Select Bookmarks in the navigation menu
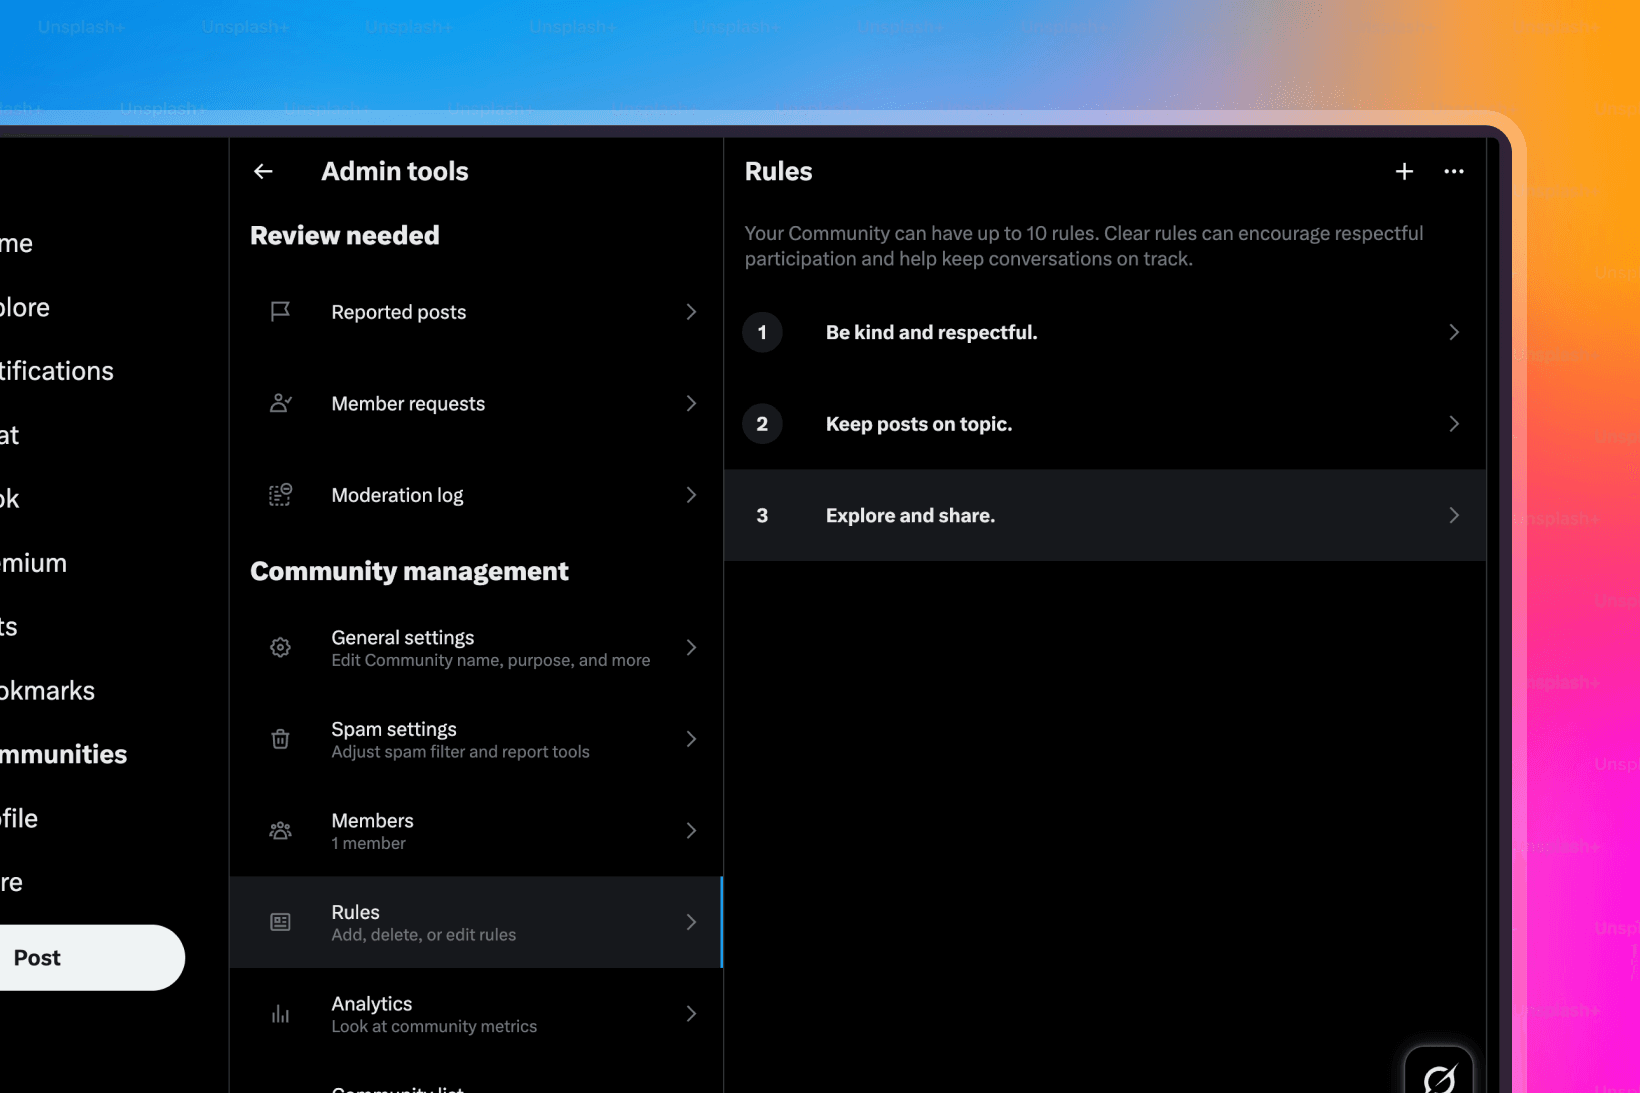1640x1093 pixels. pyautogui.click(x=47, y=690)
